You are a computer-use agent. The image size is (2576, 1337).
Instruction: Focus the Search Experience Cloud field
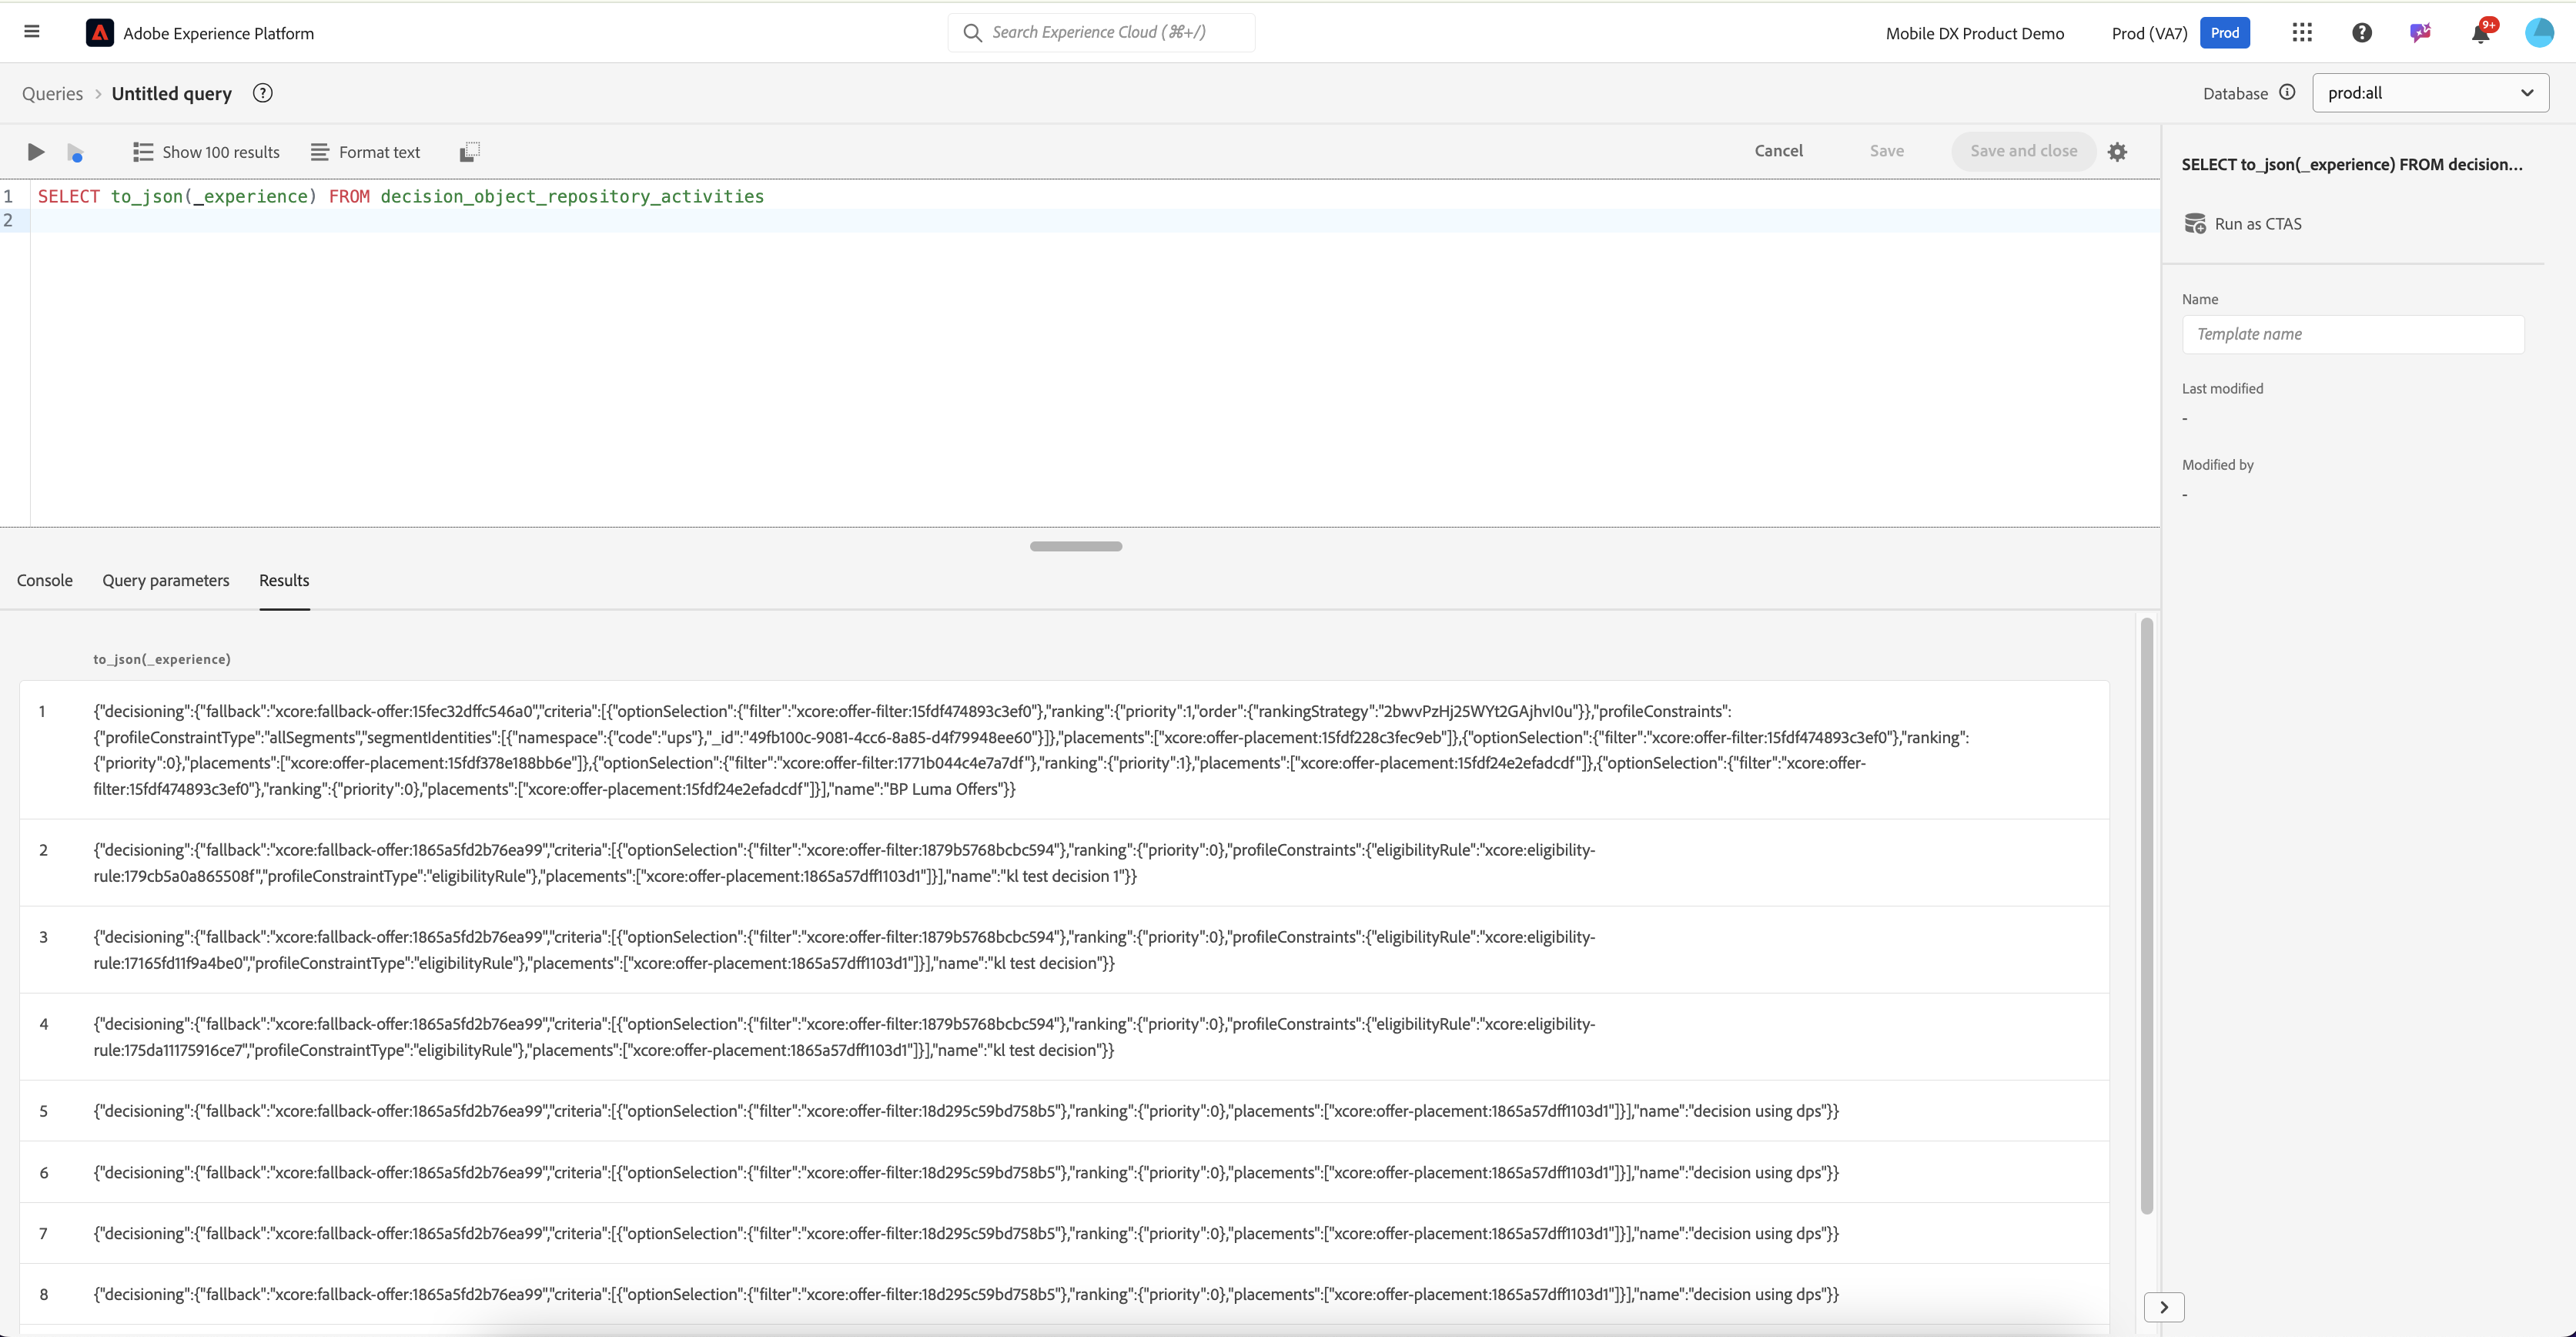[x=1101, y=33]
